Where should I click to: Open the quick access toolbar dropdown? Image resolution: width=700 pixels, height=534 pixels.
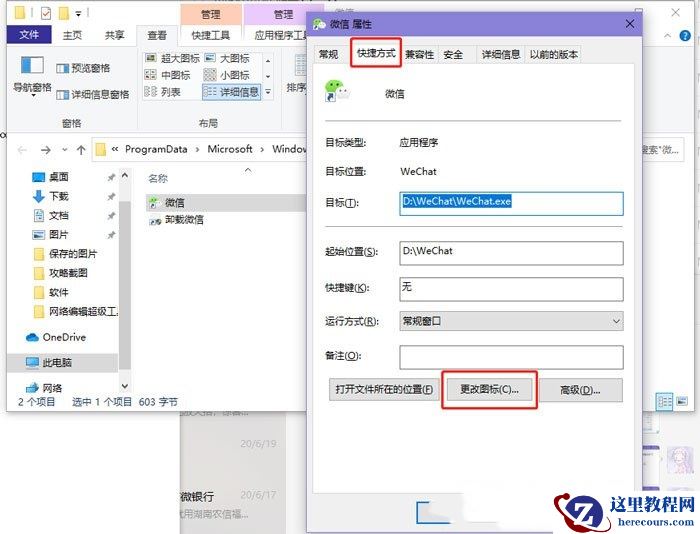tap(78, 14)
